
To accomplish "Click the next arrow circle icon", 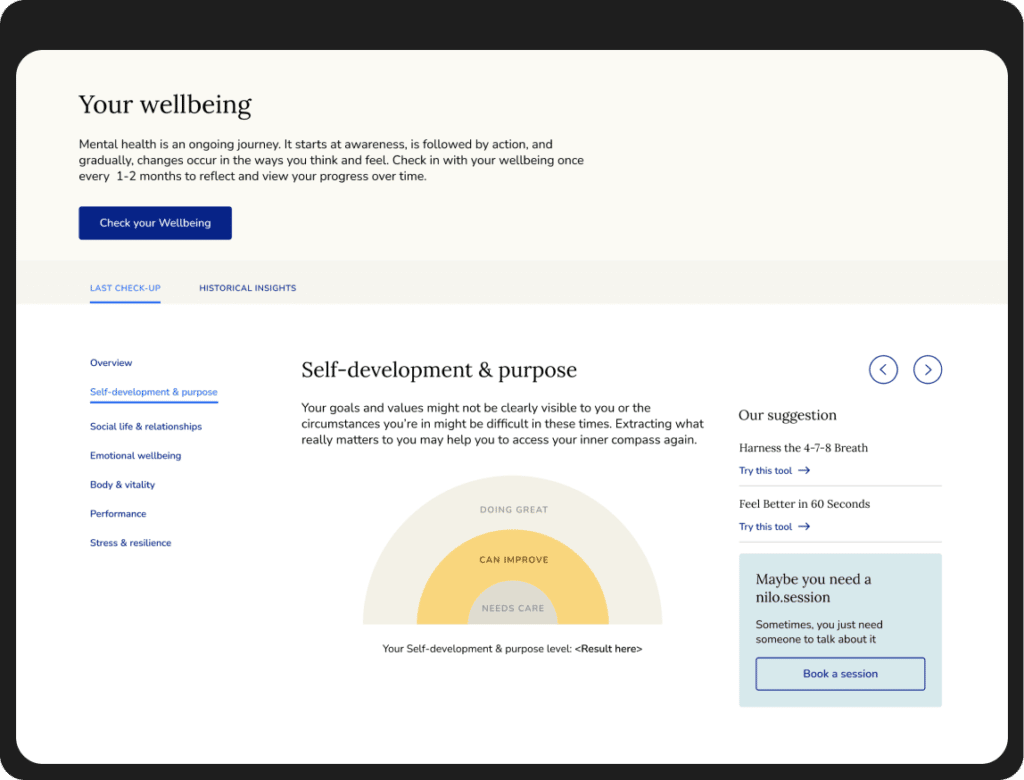I will (x=927, y=370).
